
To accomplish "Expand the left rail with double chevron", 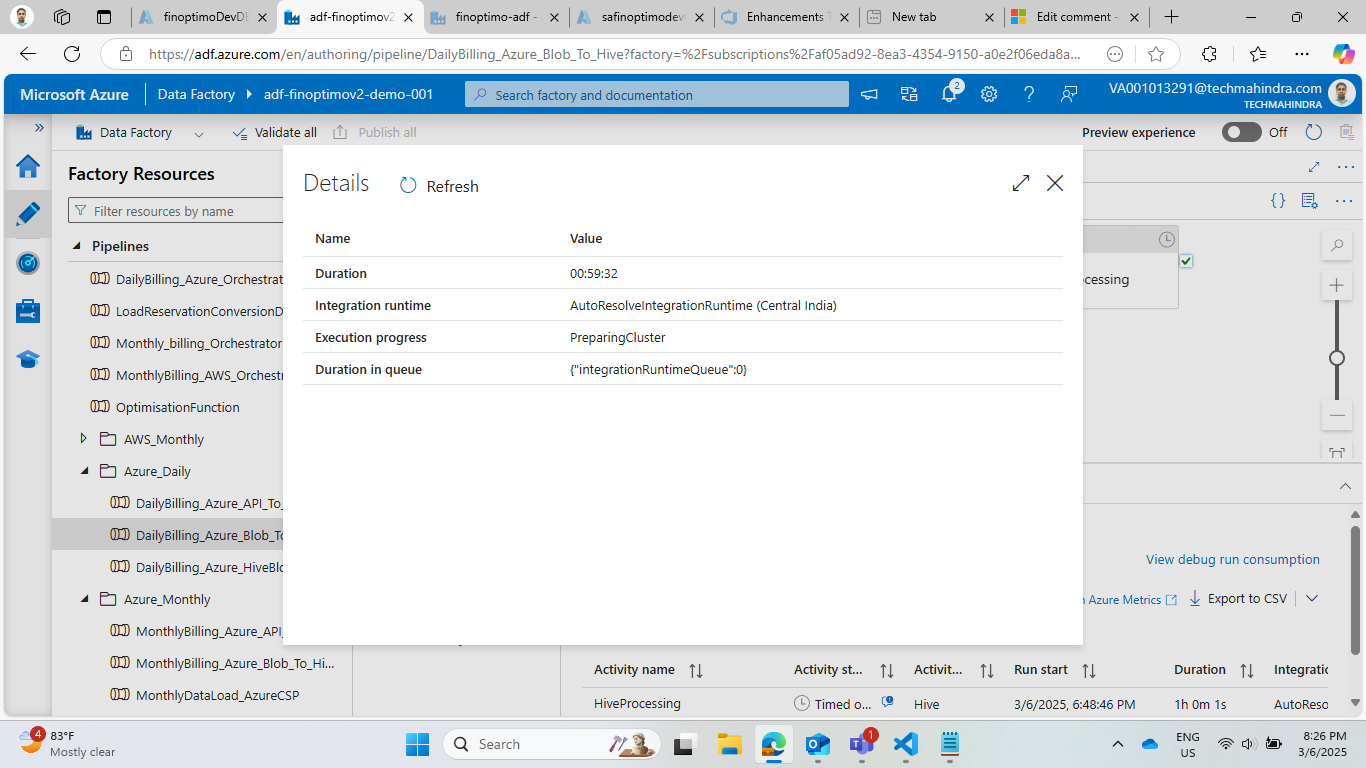I will coord(39,128).
